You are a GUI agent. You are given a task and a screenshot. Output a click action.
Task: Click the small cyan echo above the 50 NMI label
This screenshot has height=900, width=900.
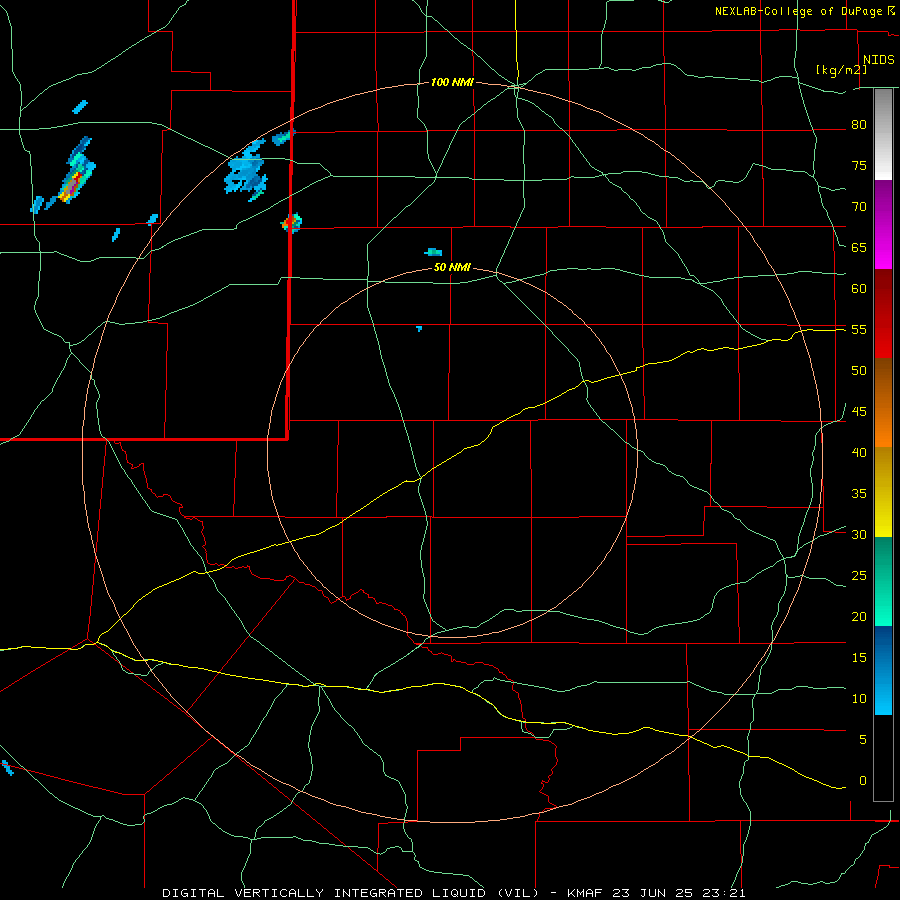tap(433, 252)
